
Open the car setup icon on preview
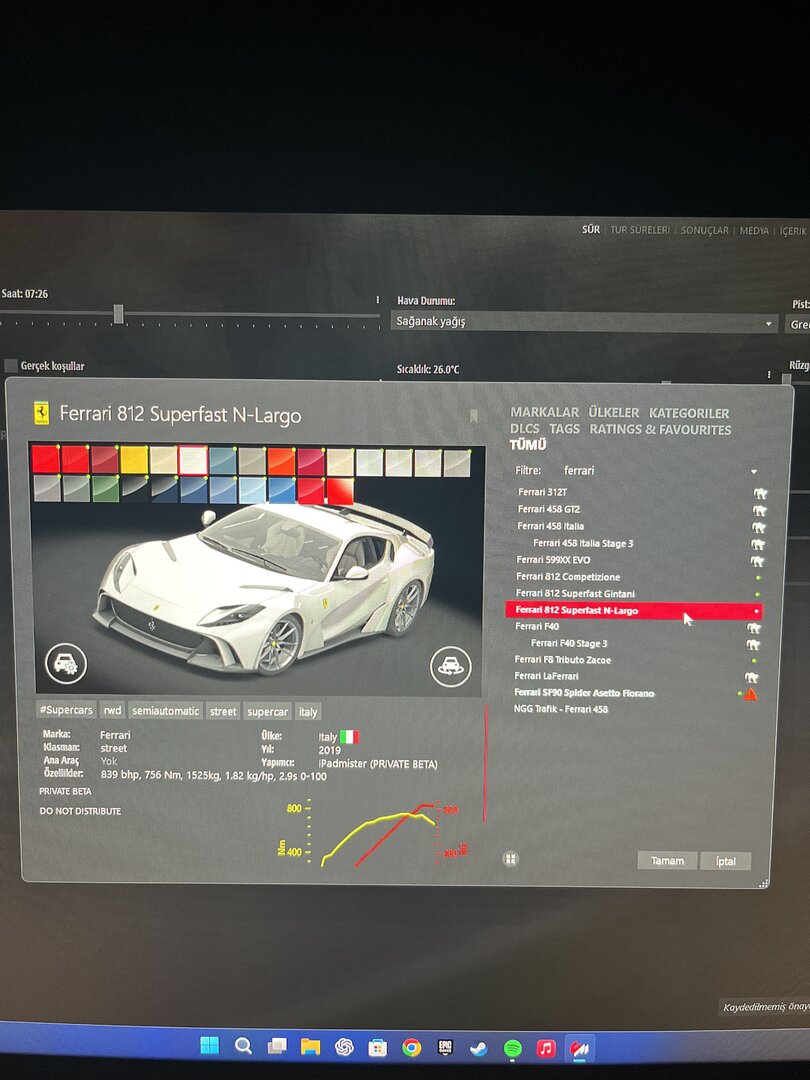tap(66, 663)
